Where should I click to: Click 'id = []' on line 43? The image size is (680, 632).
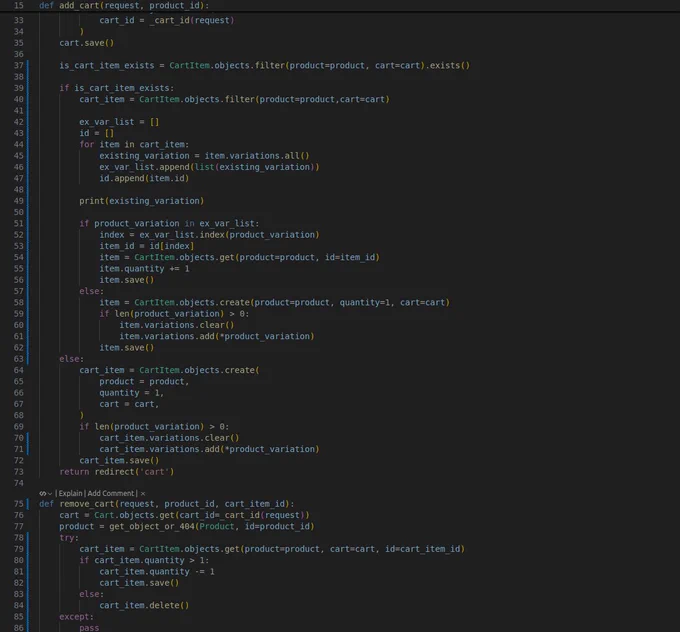97,133
